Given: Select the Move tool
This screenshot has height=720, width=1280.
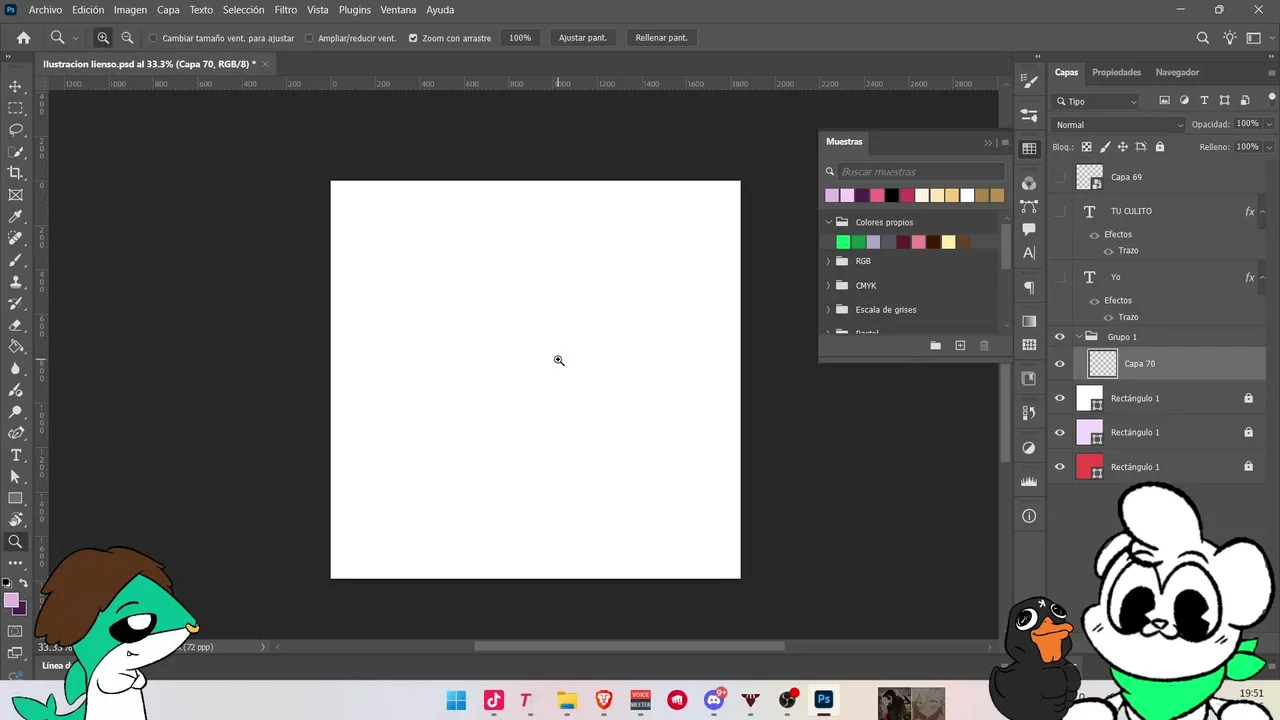Looking at the screenshot, I should click(x=16, y=86).
